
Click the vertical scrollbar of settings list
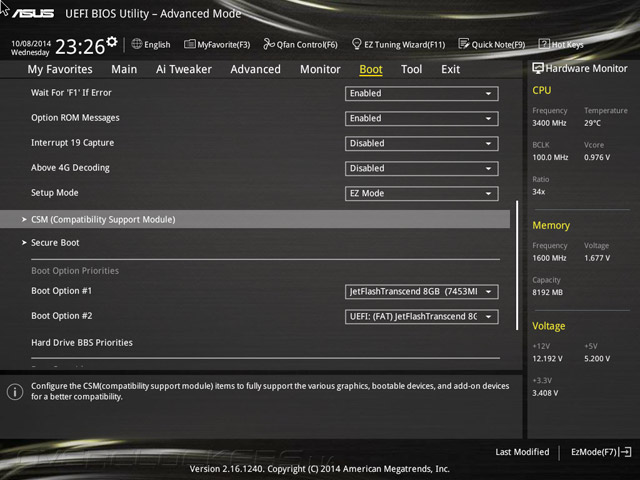pos(517,265)
